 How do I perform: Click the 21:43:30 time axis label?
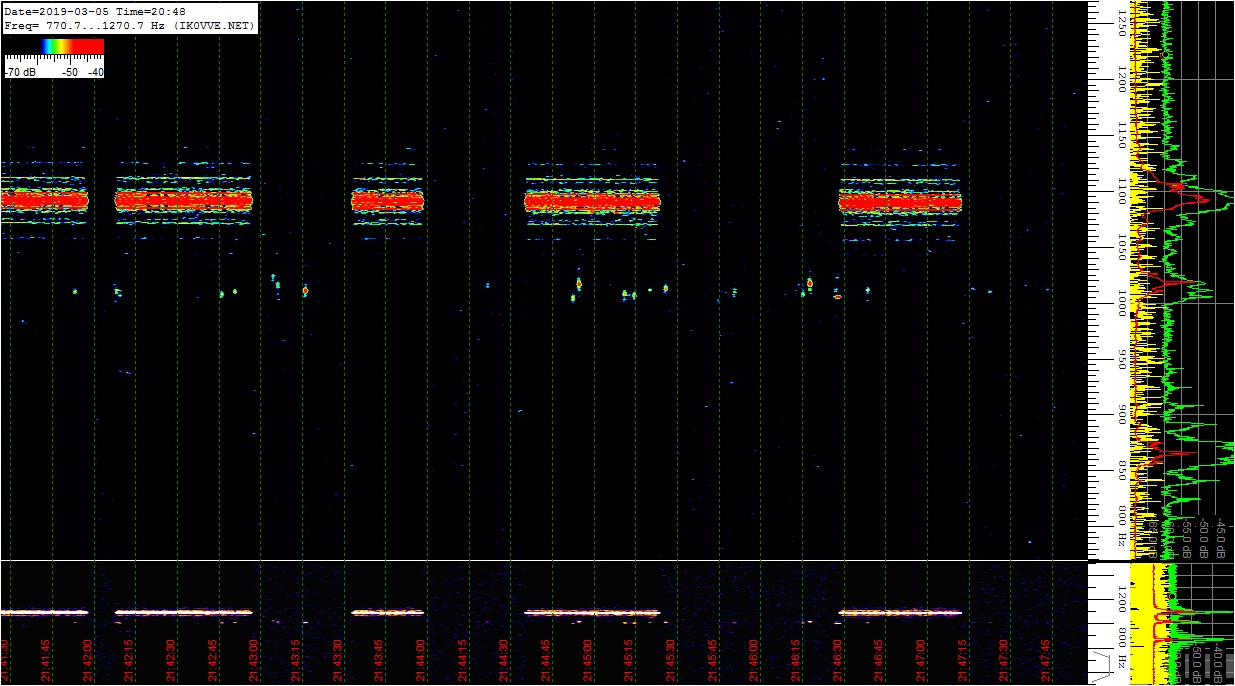[x=337, y=658]
